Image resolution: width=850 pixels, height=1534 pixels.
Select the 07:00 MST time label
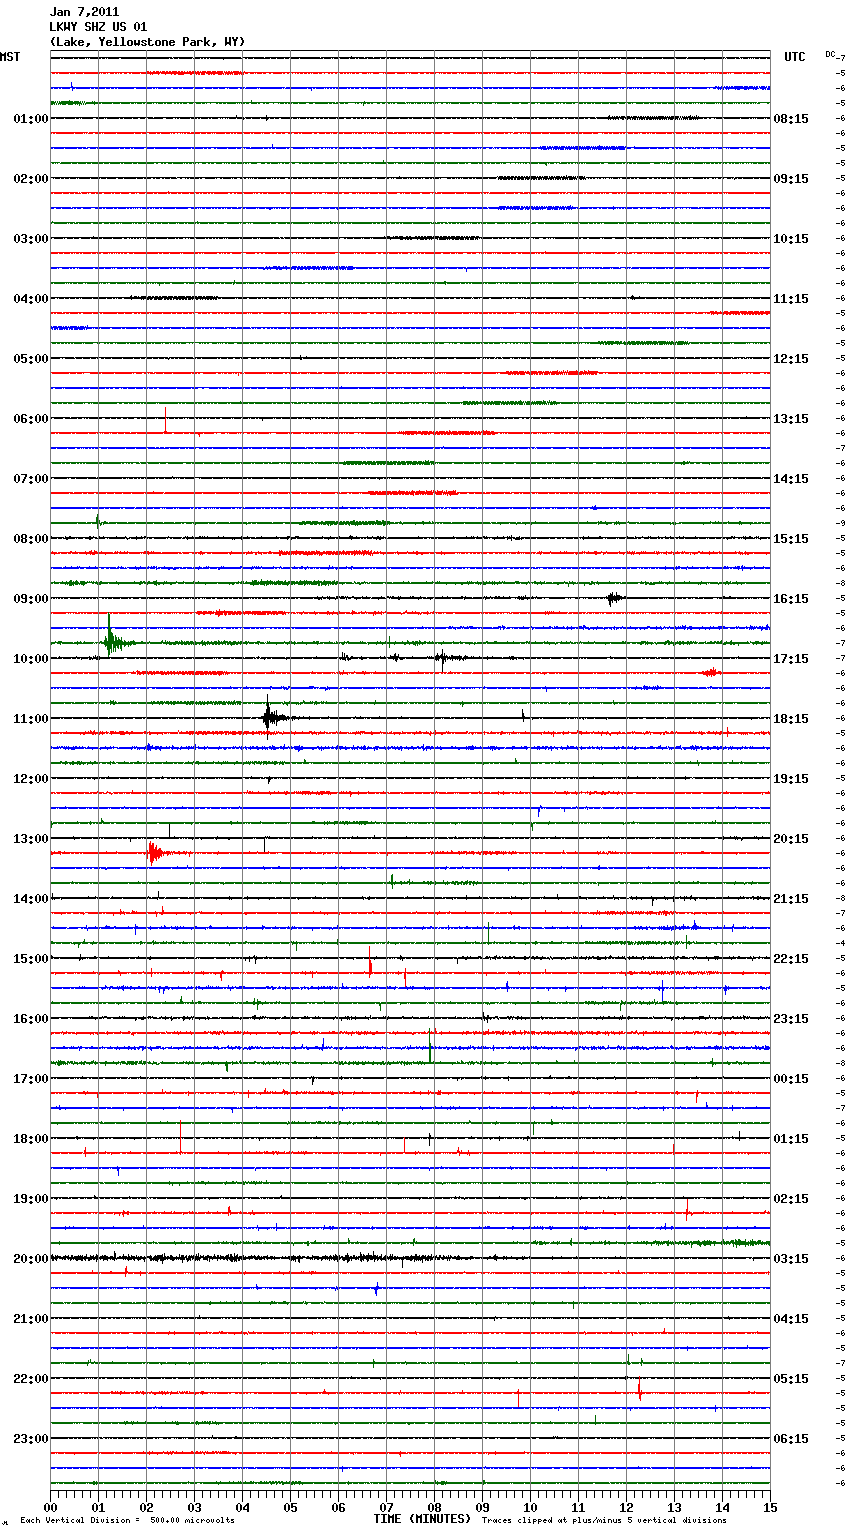click(x=31, y=479)
